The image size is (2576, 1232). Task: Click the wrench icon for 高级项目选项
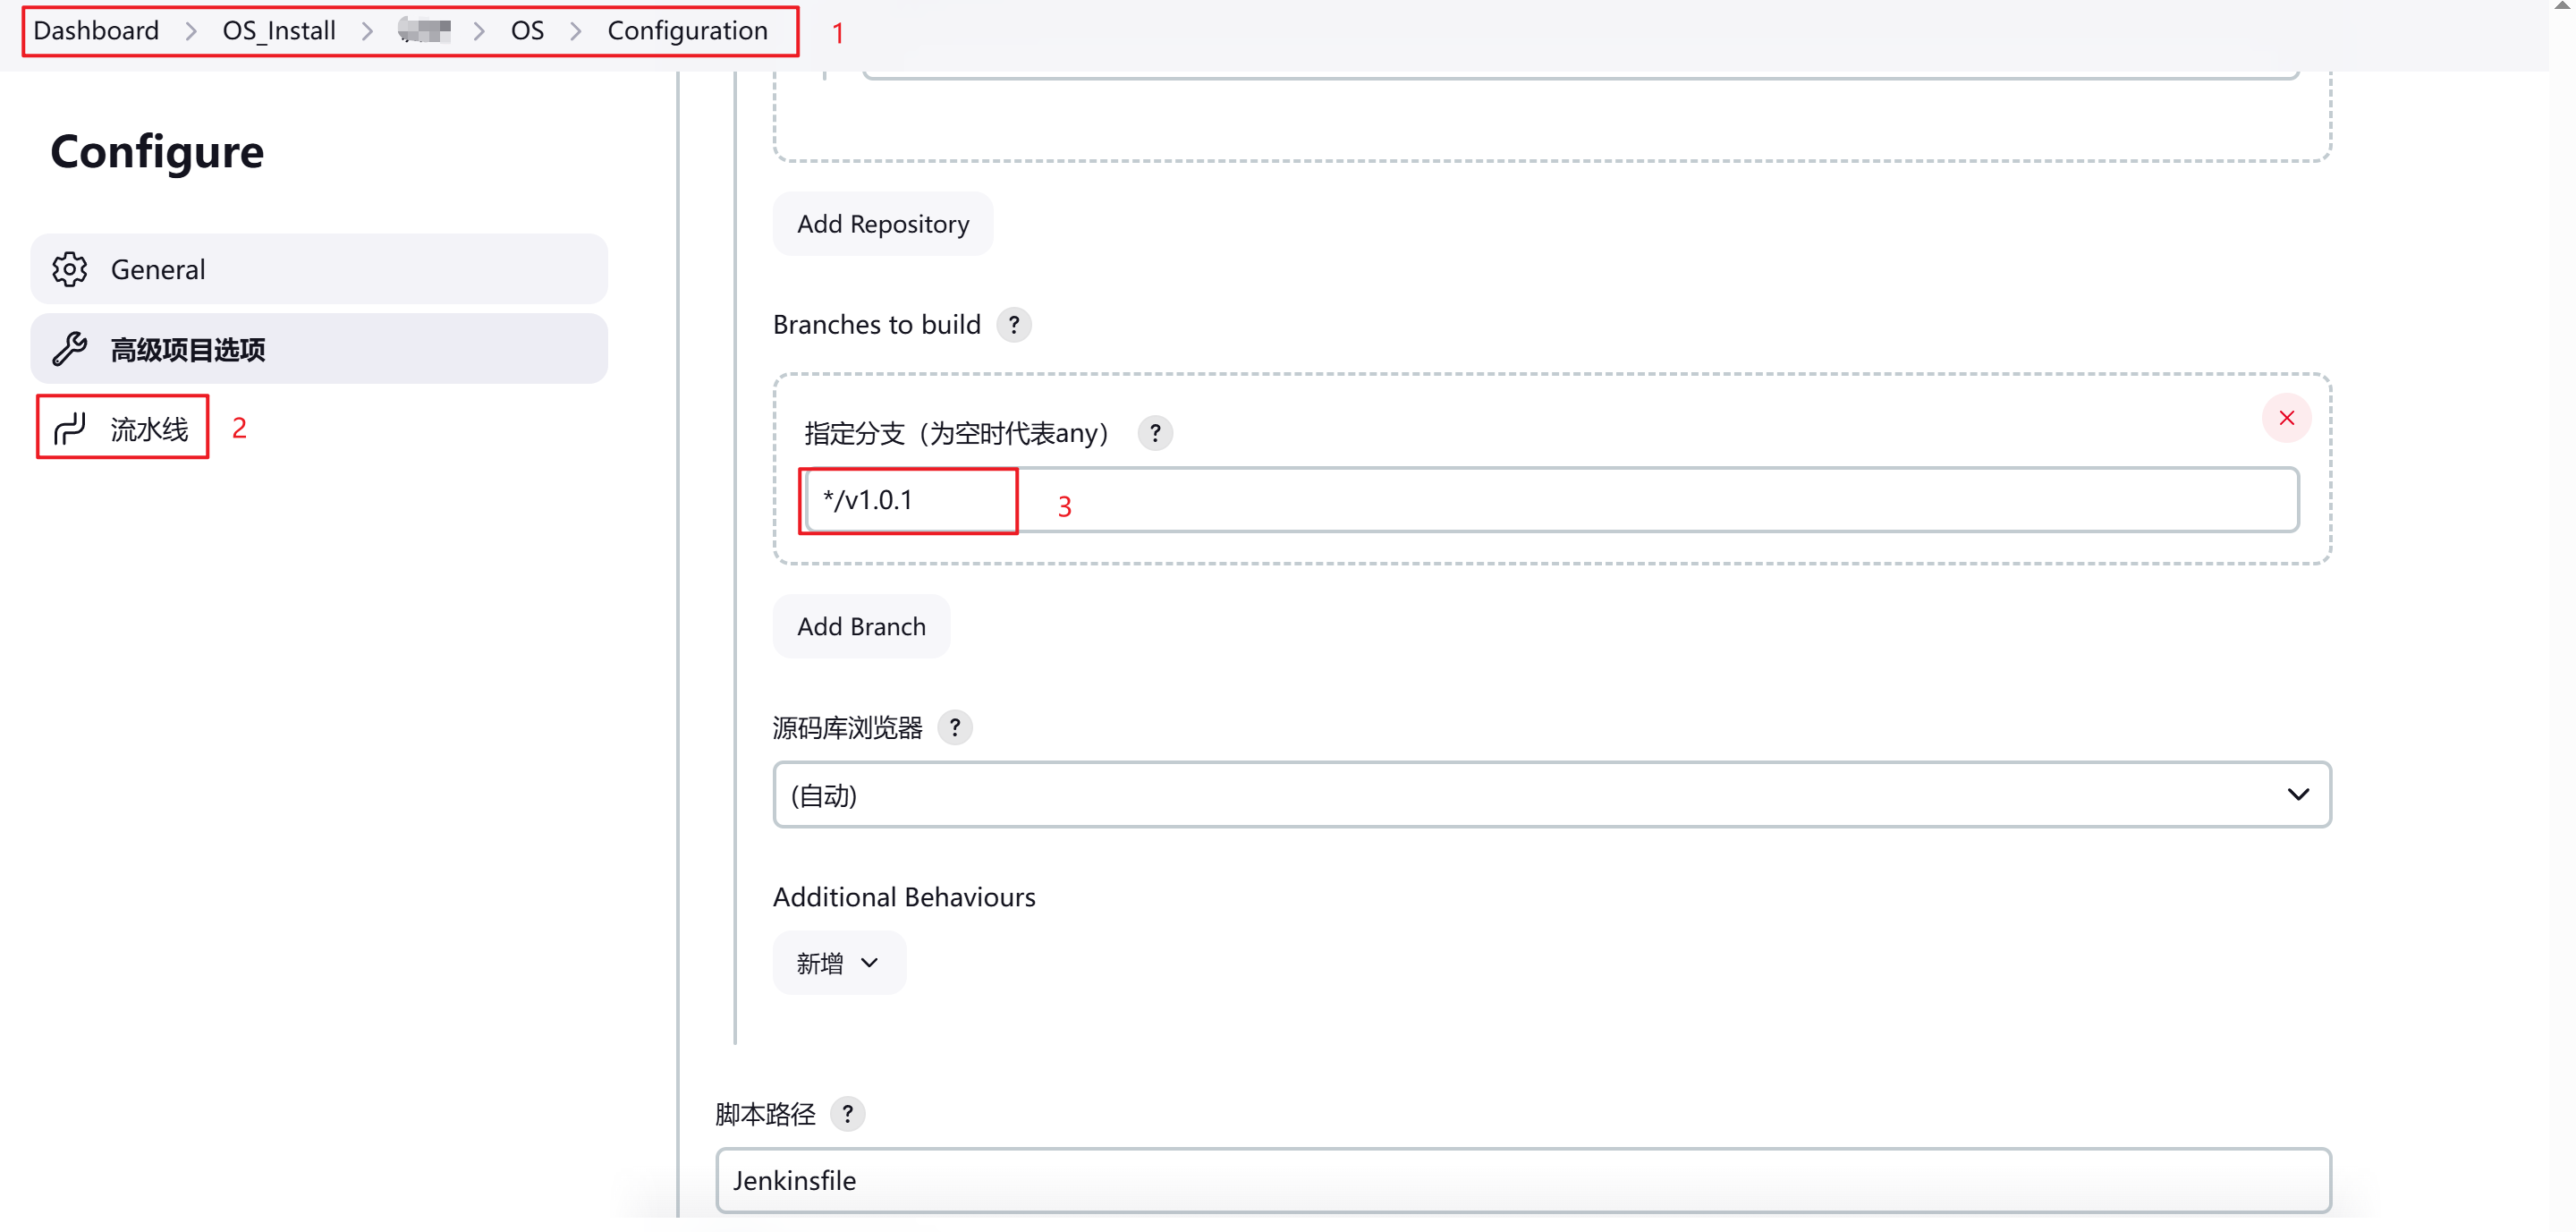pyautogui.click(x=69, y=349)
